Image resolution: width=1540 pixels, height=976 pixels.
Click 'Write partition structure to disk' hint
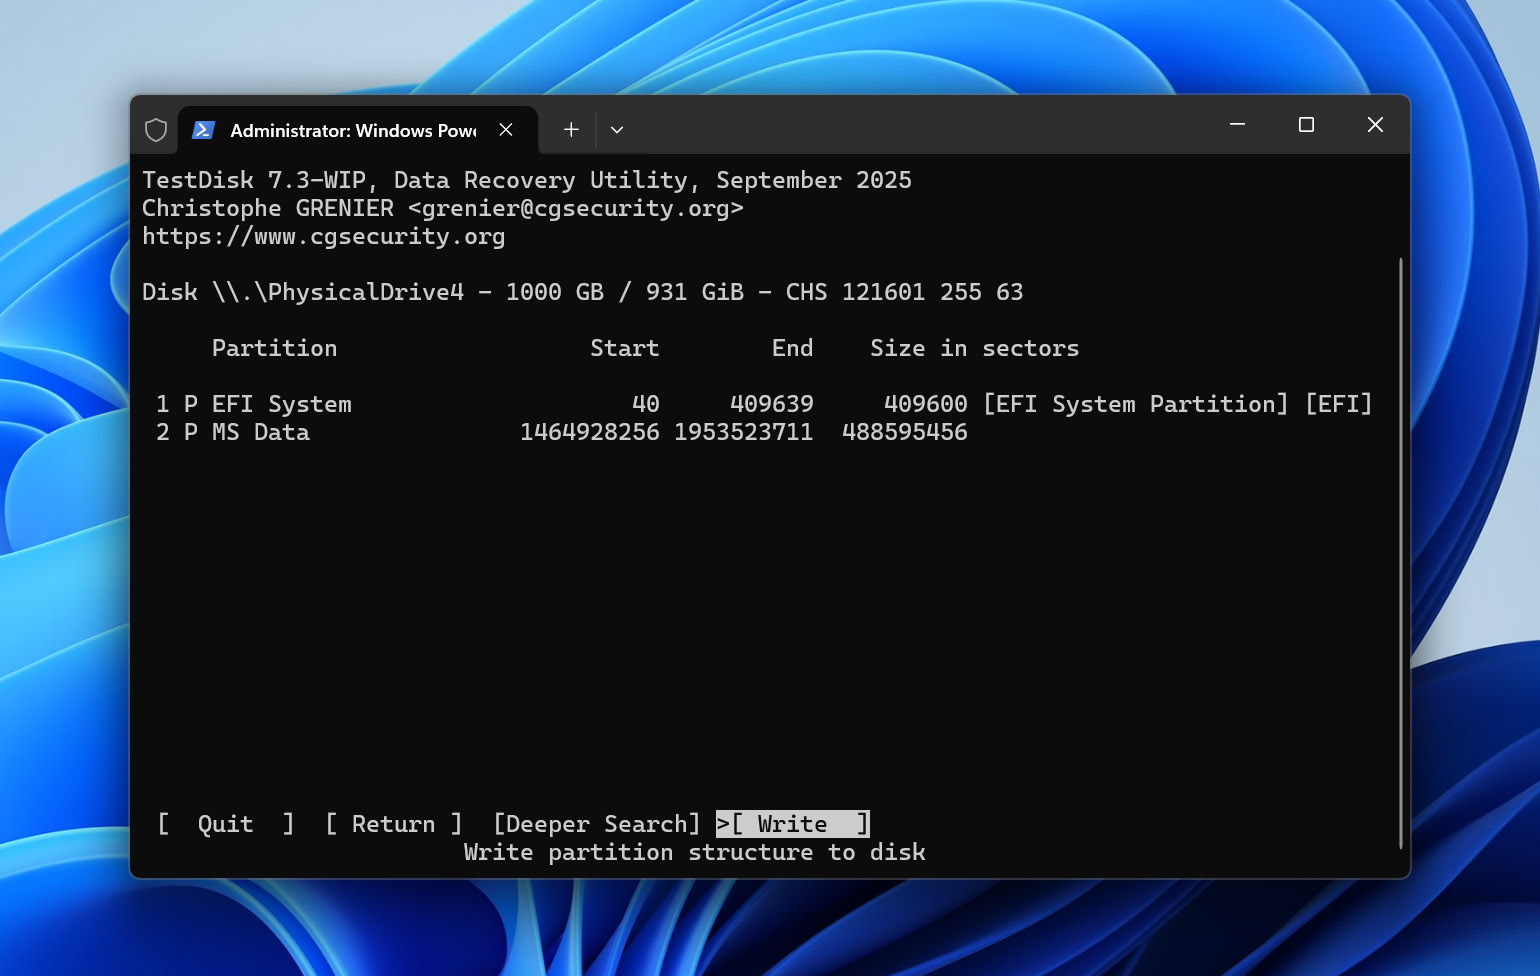pyautogui.click(x=695, y=852)
